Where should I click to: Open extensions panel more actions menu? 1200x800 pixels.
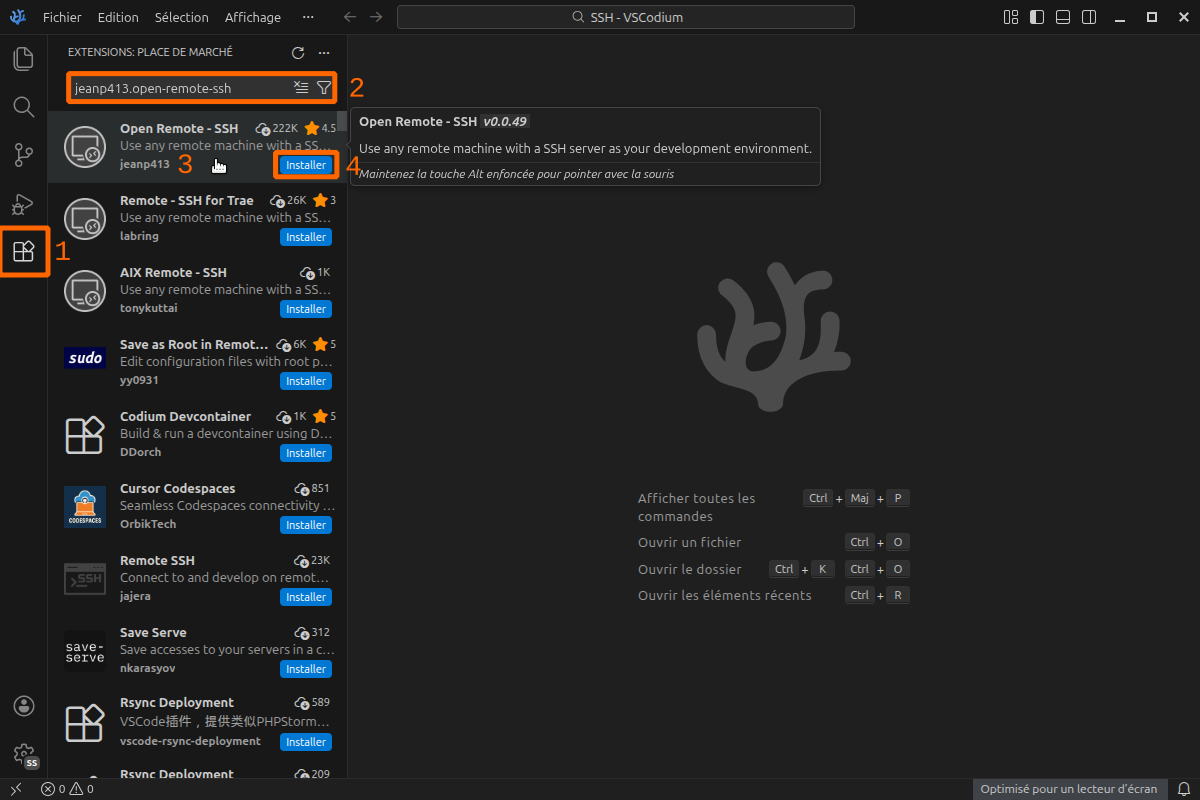click(x=324, y=52)
